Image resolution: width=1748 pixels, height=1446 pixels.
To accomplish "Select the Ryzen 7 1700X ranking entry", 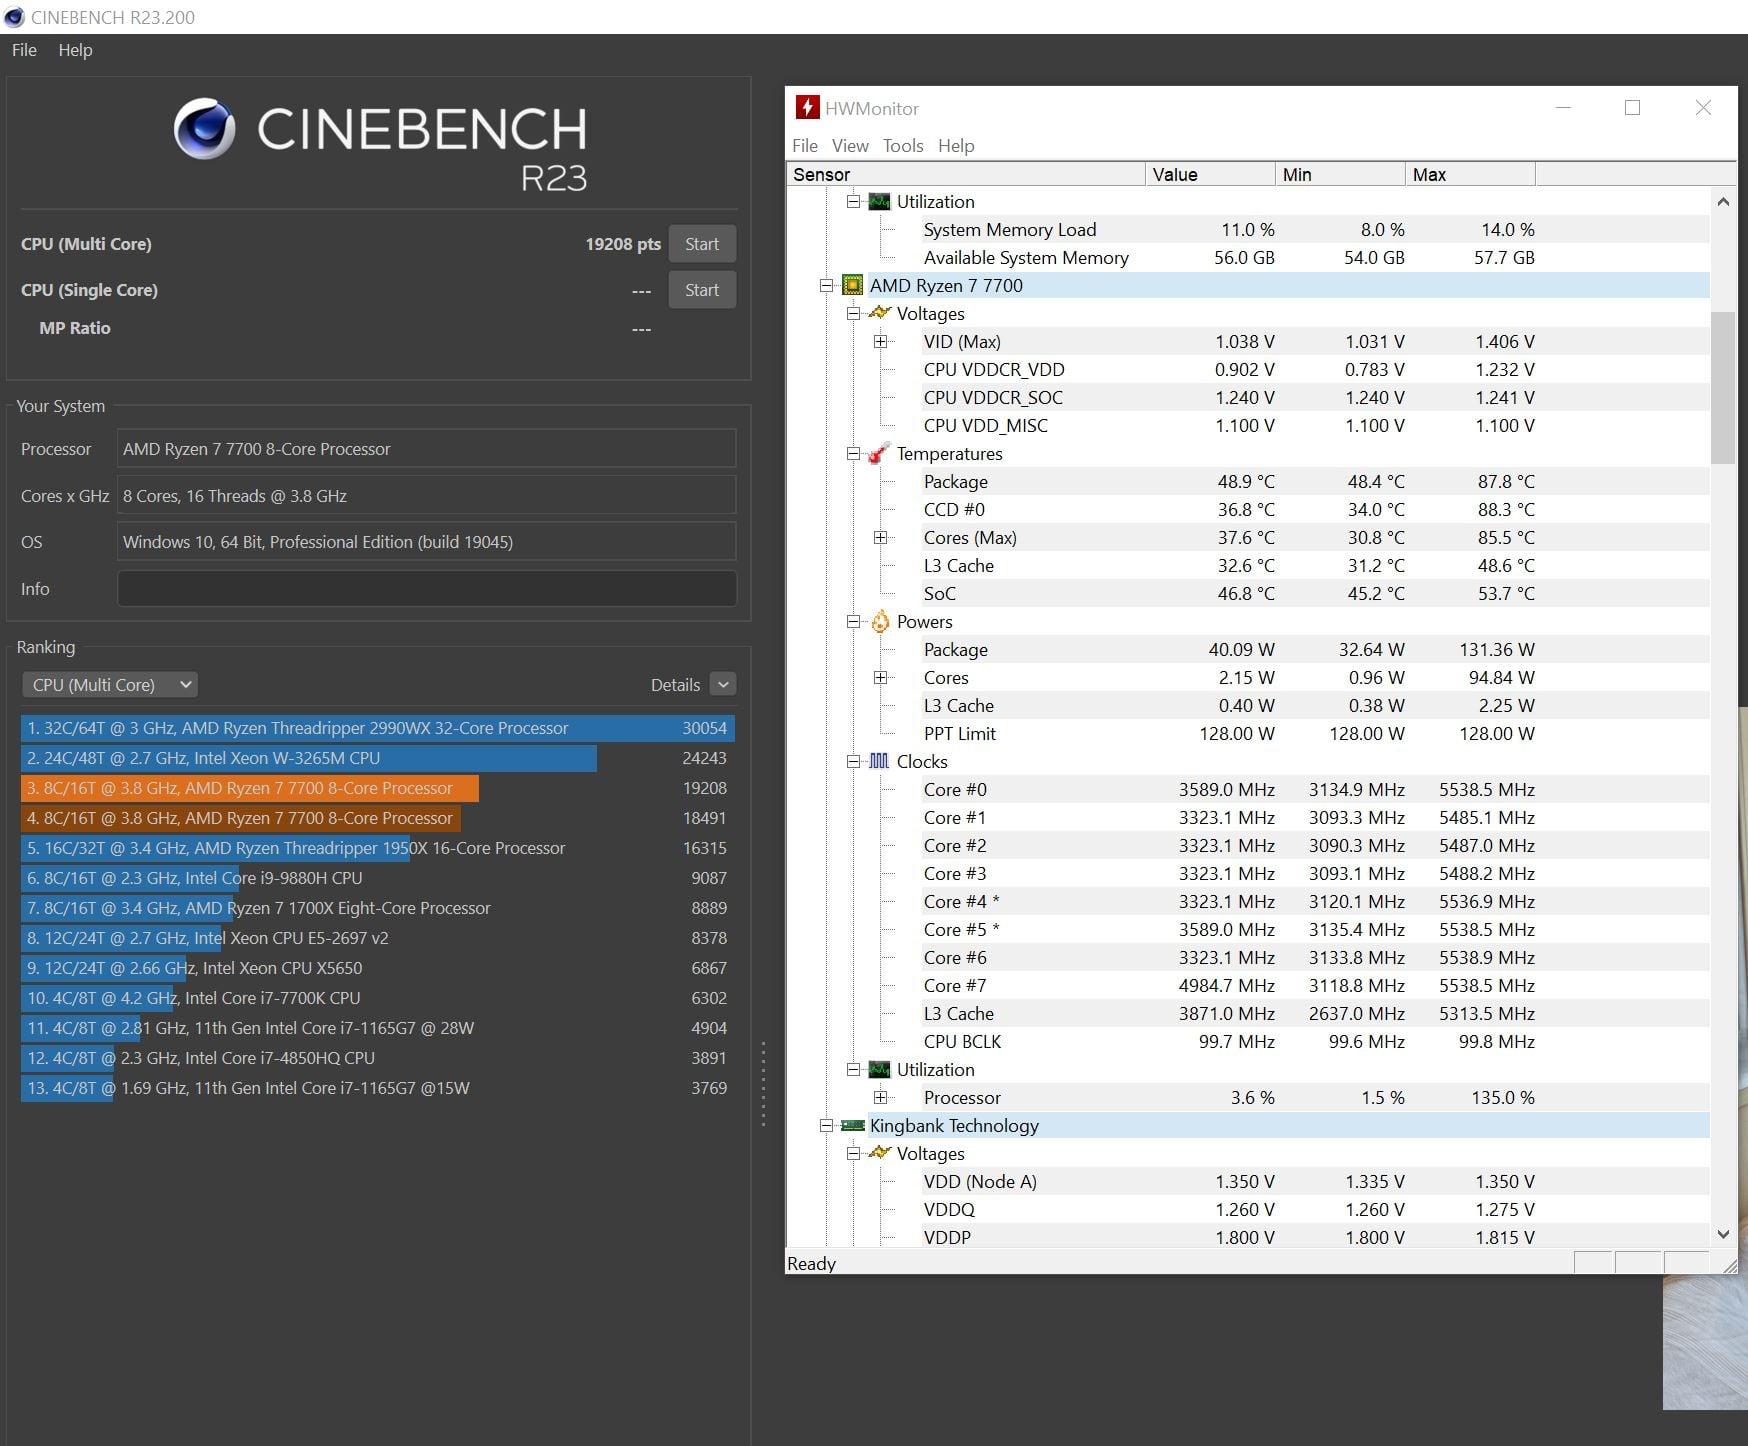I will [378, 908].
